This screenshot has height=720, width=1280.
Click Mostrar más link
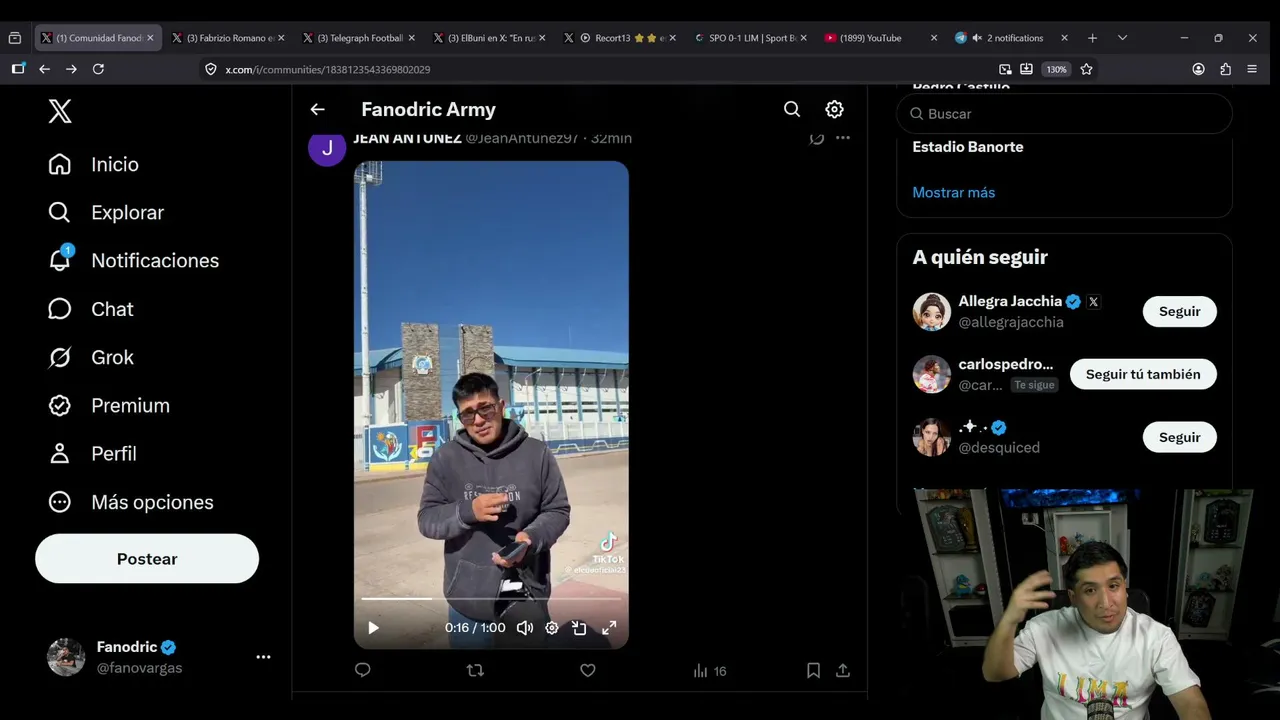pos(954,192)
